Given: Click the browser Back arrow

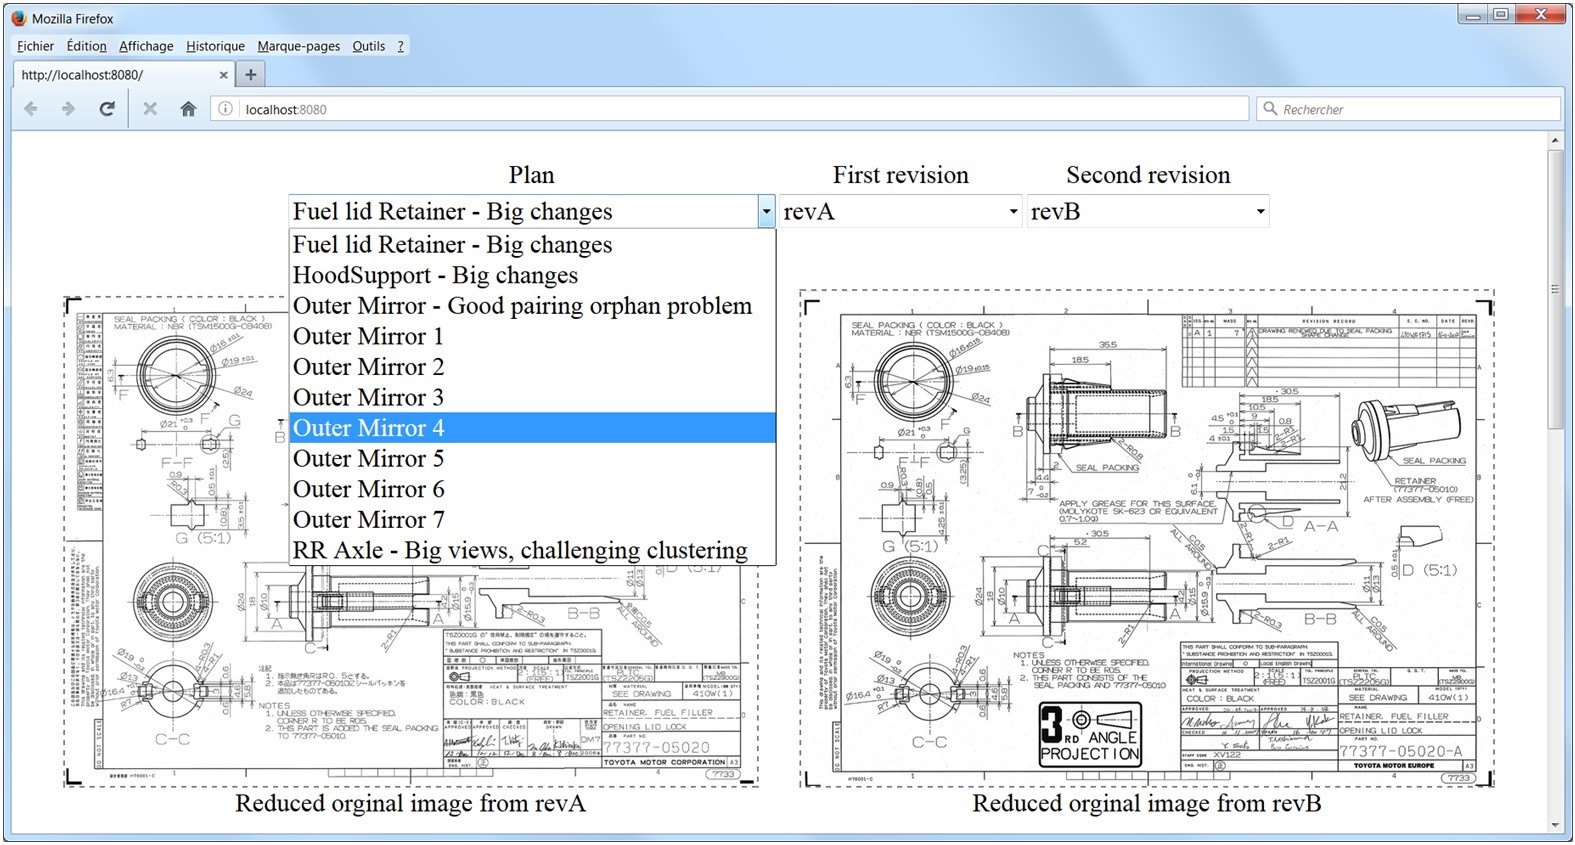Looking at the screenshot, I should pos(31,109).
